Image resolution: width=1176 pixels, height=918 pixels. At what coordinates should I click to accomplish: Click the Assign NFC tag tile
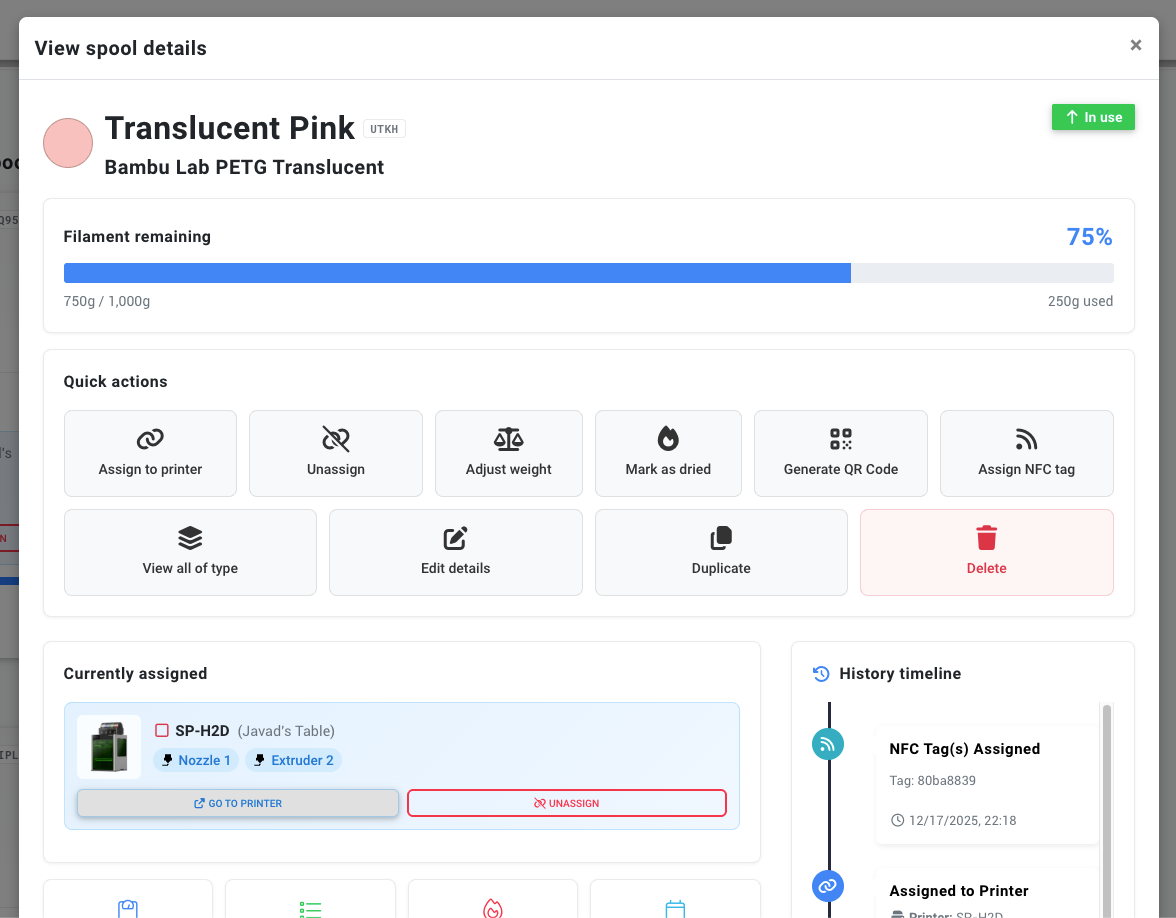click(x=1026, y=453)
